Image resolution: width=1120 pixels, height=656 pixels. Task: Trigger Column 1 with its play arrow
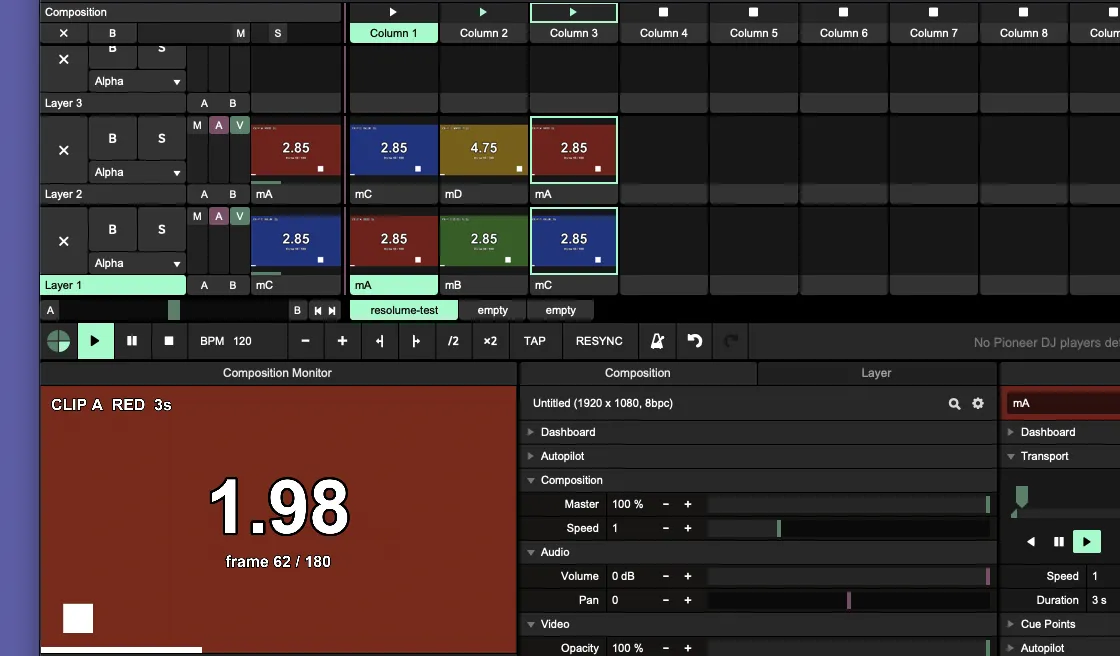[x=393, y=12]
